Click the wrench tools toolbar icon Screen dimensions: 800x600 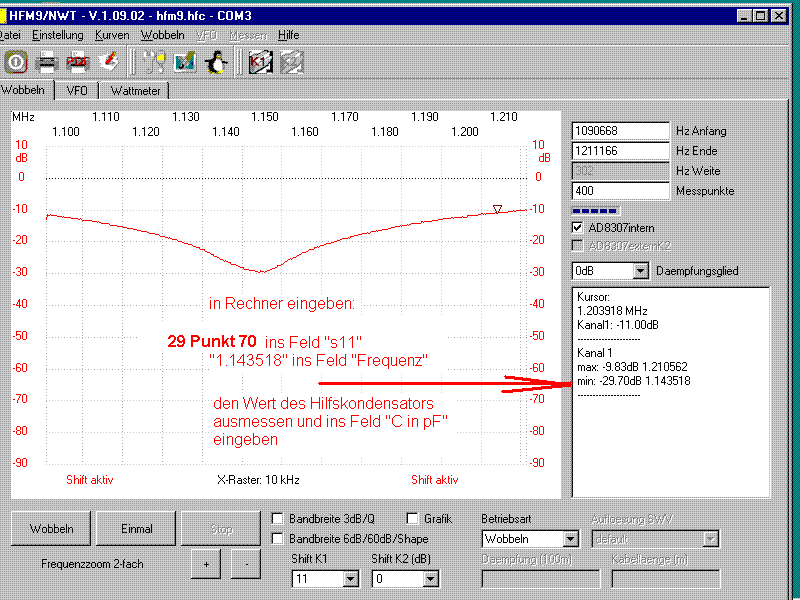153,62
